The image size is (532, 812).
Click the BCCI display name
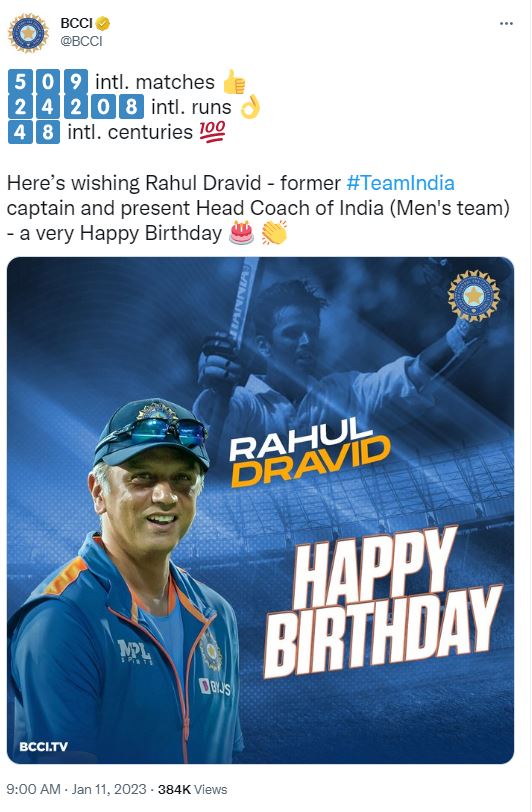76,23
